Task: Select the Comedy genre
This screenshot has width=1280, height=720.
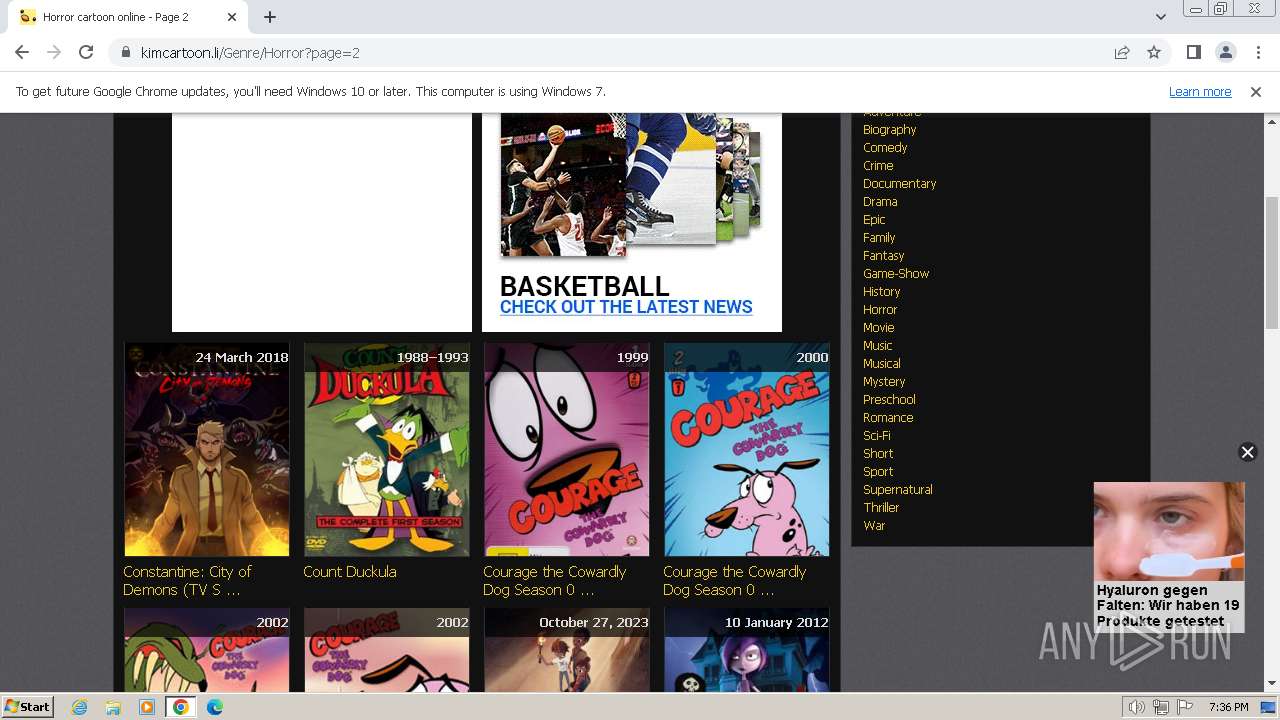Action: [x=885, y=147]
